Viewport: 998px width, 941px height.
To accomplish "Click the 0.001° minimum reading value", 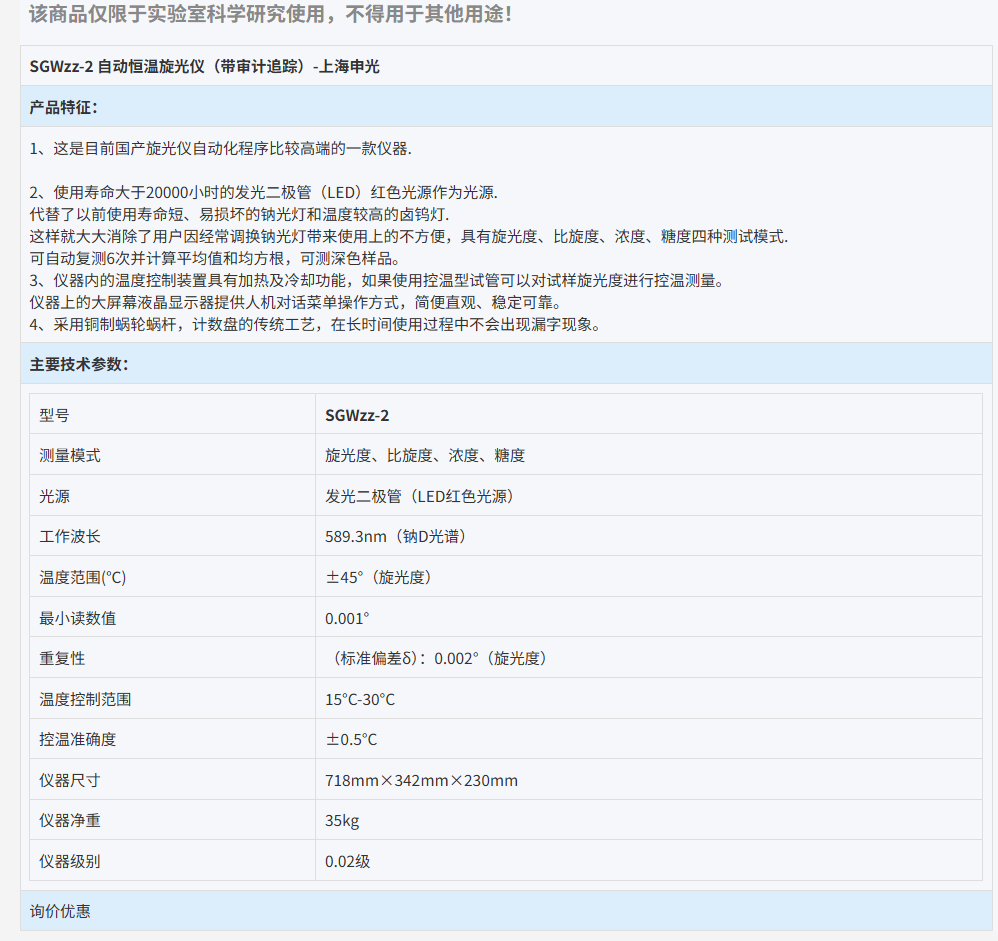I will click(x=347, y=618).
